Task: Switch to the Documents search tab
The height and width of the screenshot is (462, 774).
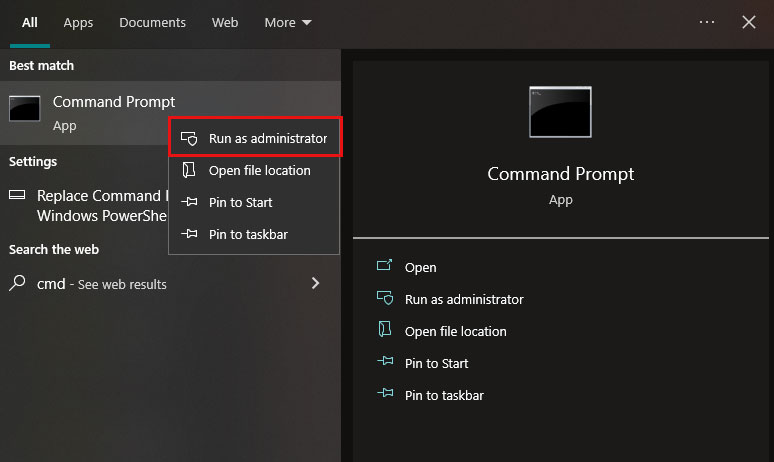Action: (x=153, y=23)
